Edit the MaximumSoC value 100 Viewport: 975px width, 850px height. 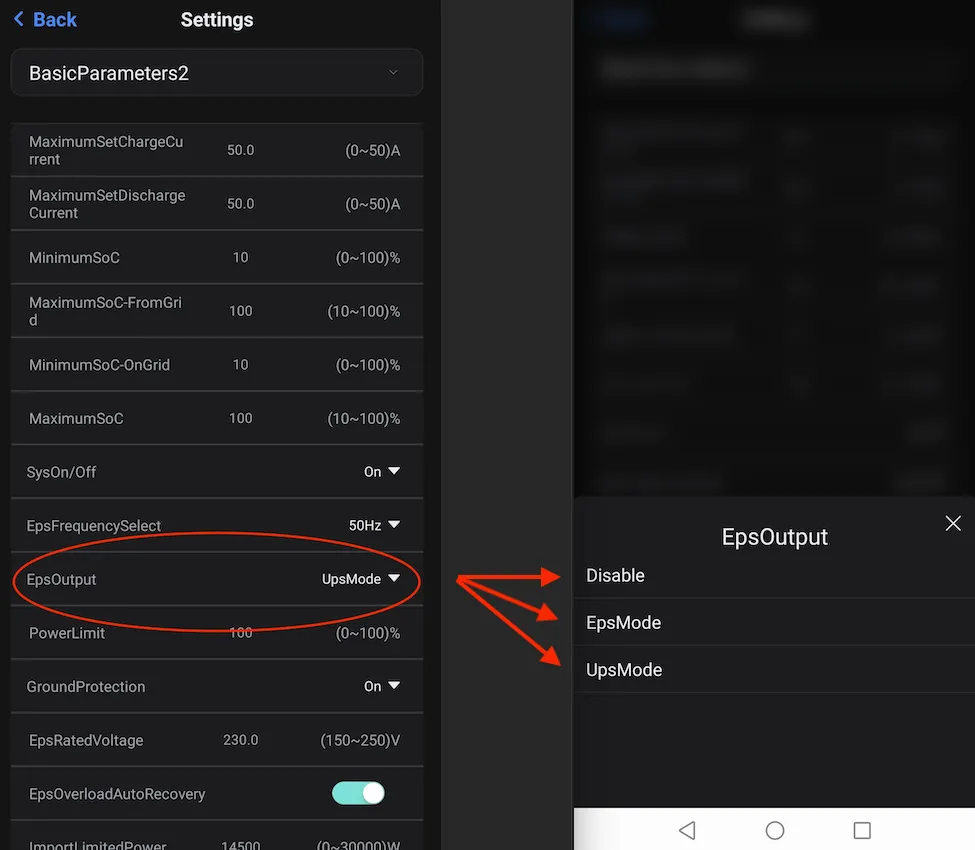pyautogui.click(x=241, y=418)
